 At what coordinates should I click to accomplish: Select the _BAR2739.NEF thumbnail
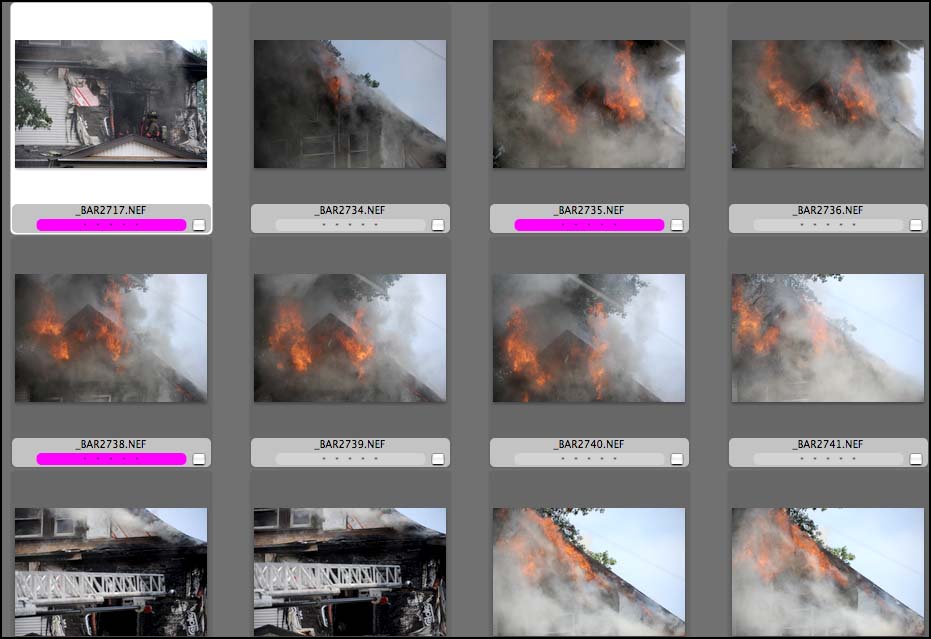tap(350, 338)
